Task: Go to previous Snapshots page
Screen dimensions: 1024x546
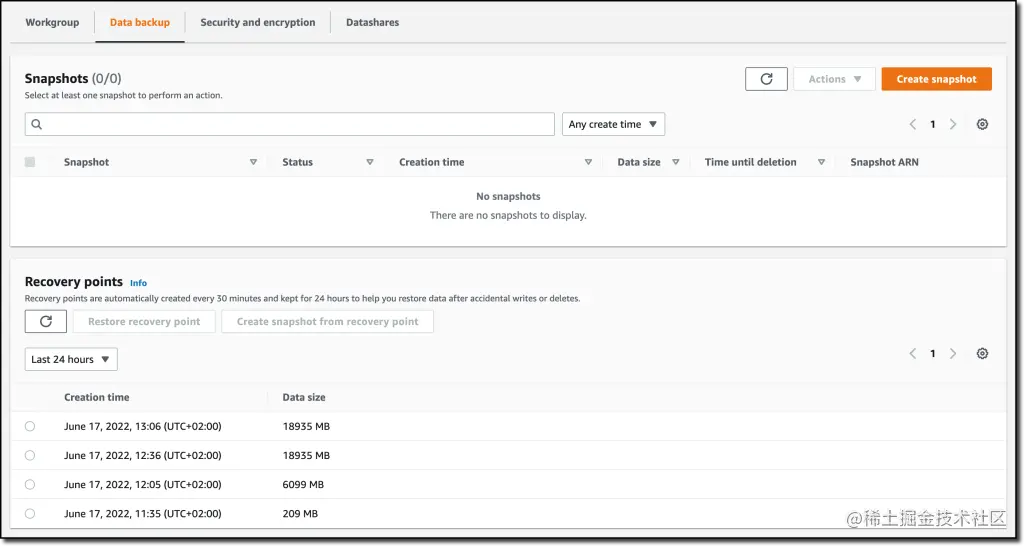Action: click(x=912, y=124)
